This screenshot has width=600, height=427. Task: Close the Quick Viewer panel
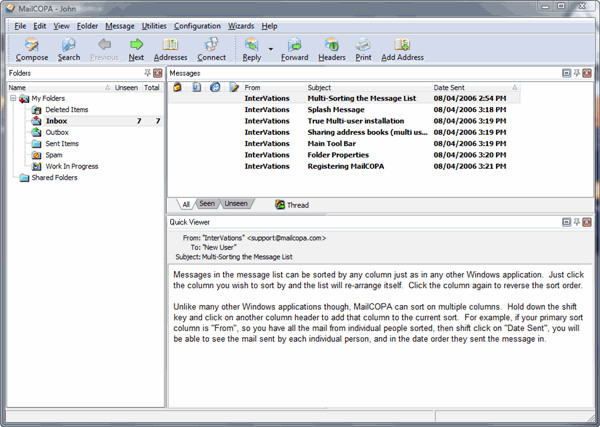click(587, 222)
